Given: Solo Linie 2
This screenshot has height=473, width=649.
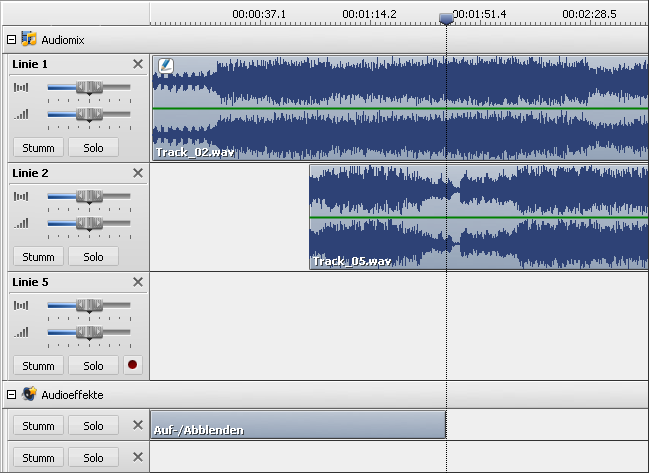Looking at the screenshot, I should pos(93,257).
